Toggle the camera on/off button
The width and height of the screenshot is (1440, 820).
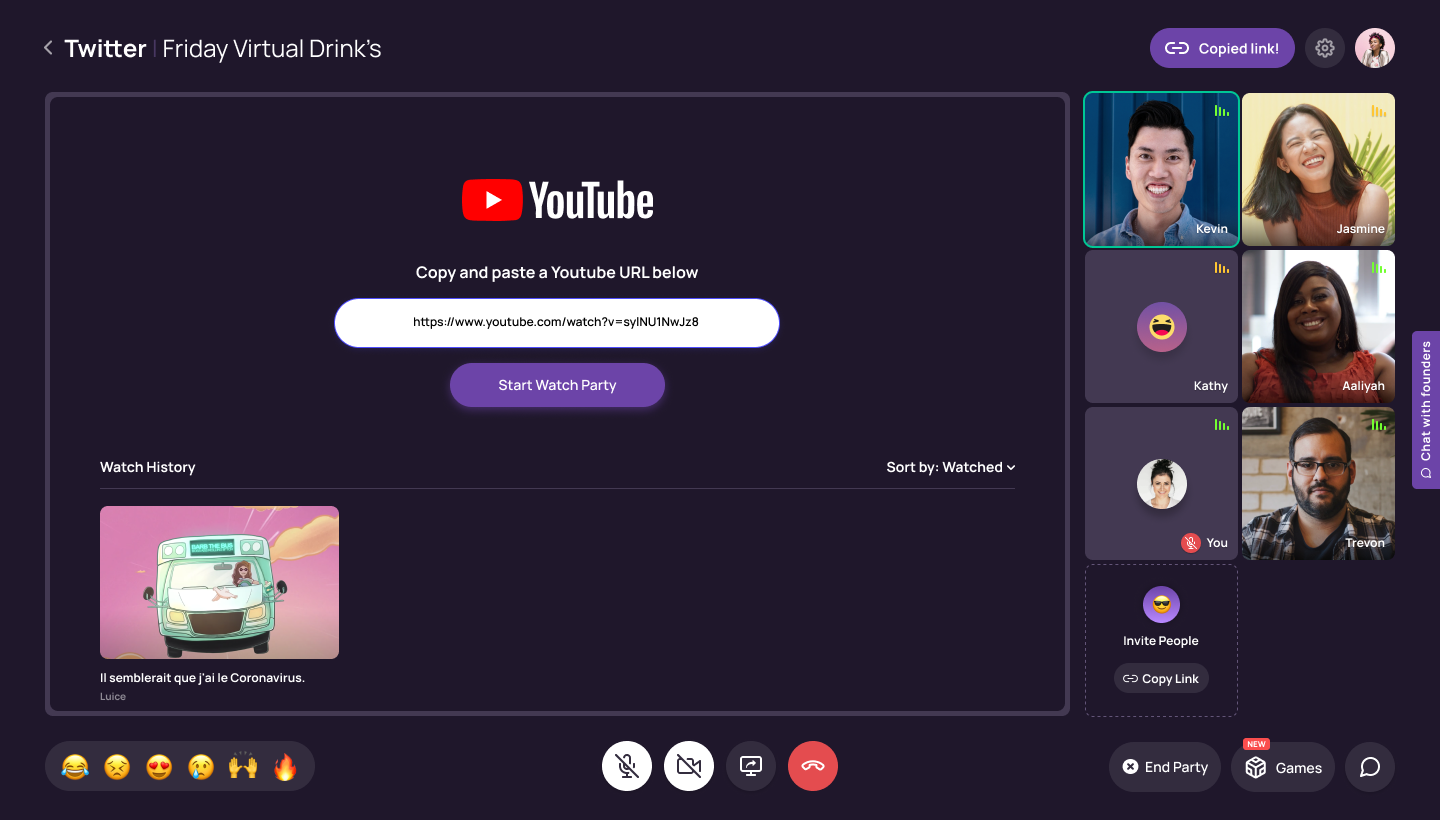pos(689,767)
